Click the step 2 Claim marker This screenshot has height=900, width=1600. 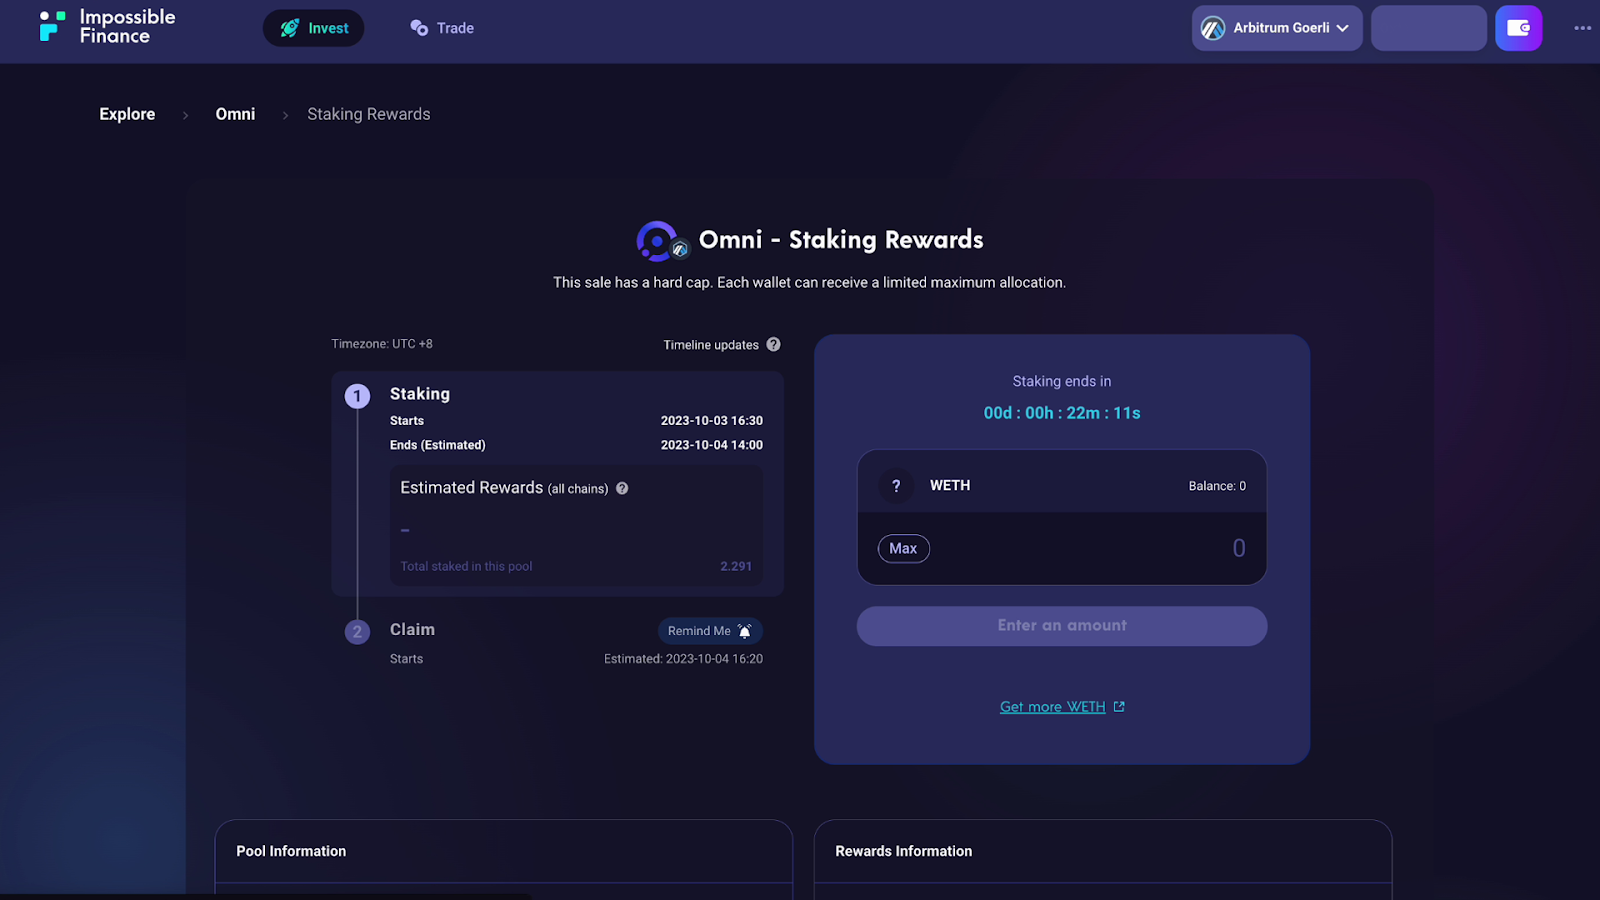(x=357, y=632)
